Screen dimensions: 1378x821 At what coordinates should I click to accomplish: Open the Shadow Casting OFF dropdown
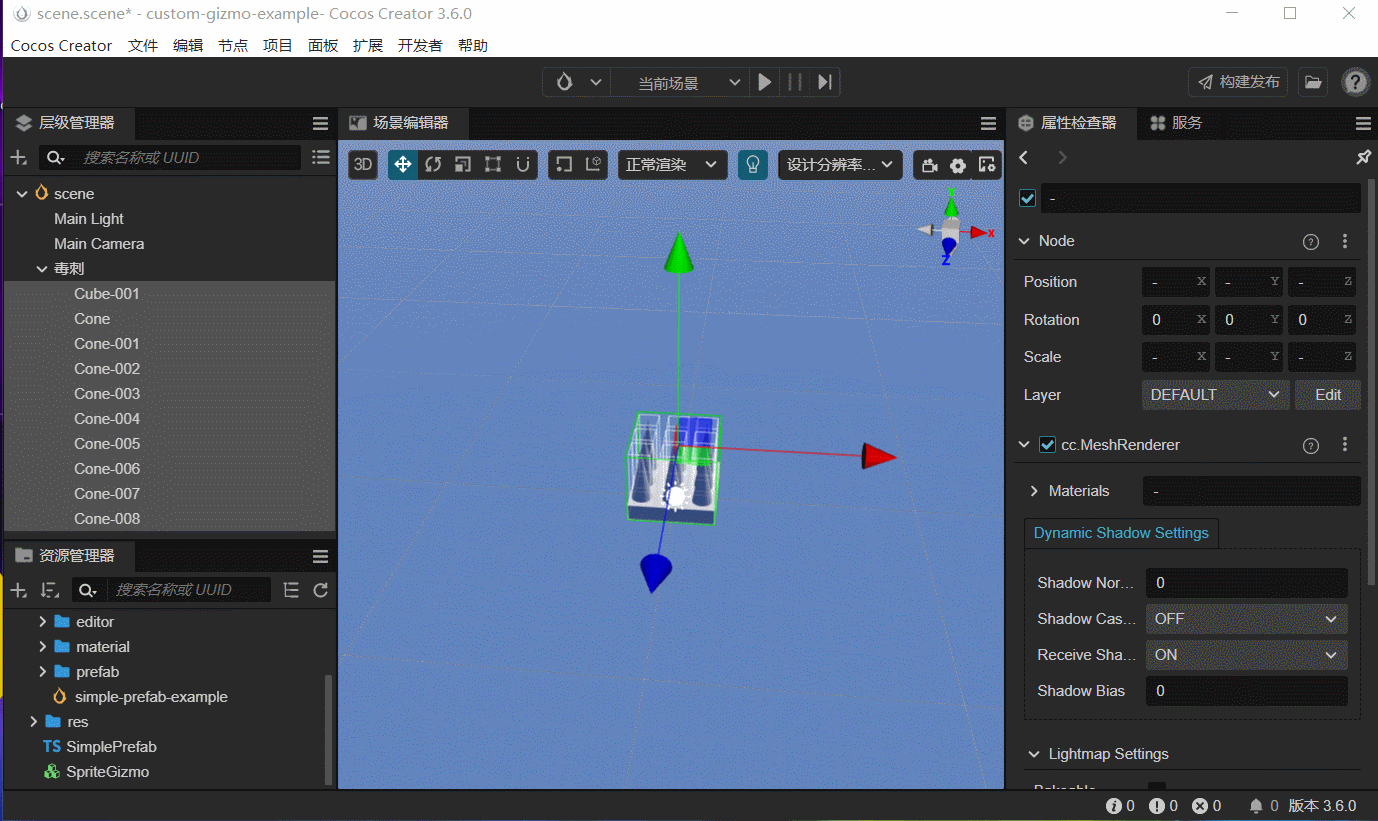[x=1245, y=619]
